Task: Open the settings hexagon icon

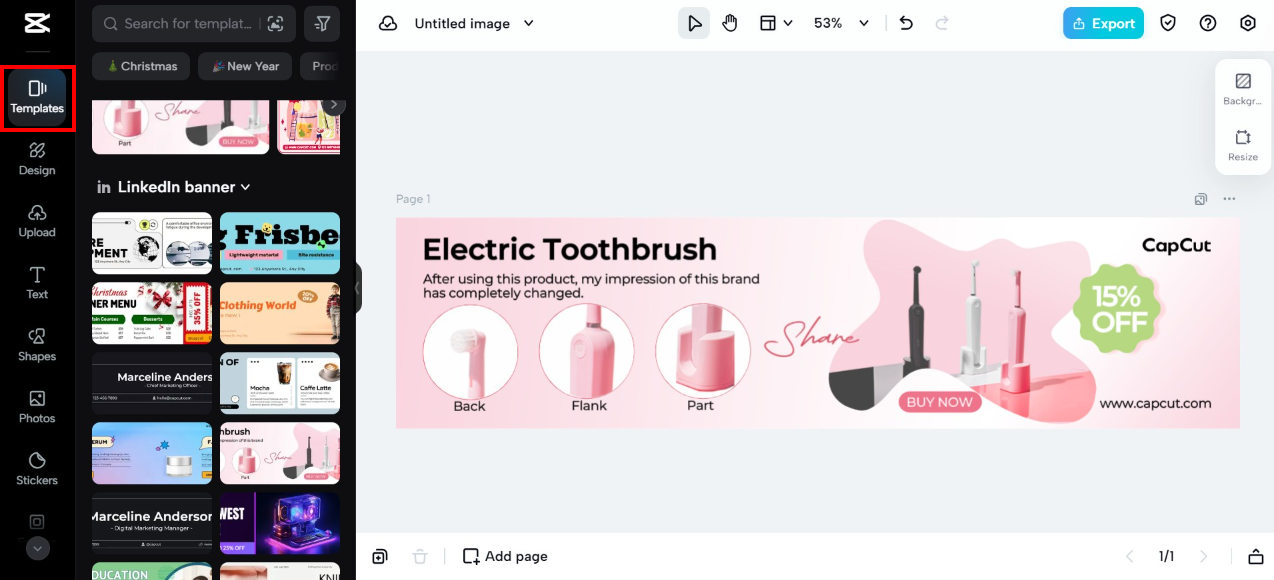Action: tap(1248, 23)
